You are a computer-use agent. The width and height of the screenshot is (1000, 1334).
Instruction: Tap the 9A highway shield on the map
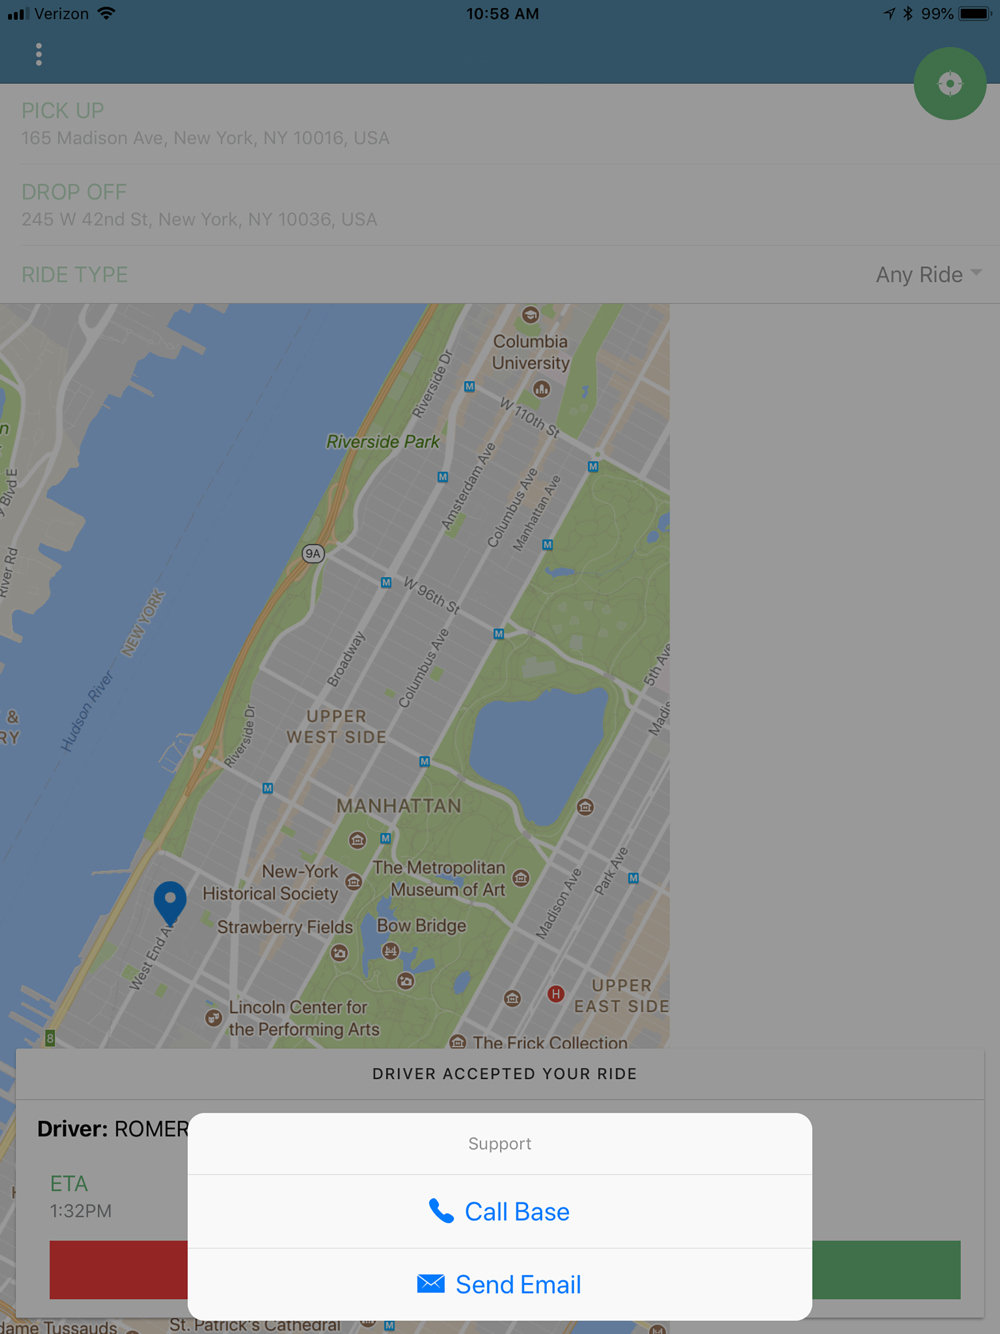[x=314, y=553]
